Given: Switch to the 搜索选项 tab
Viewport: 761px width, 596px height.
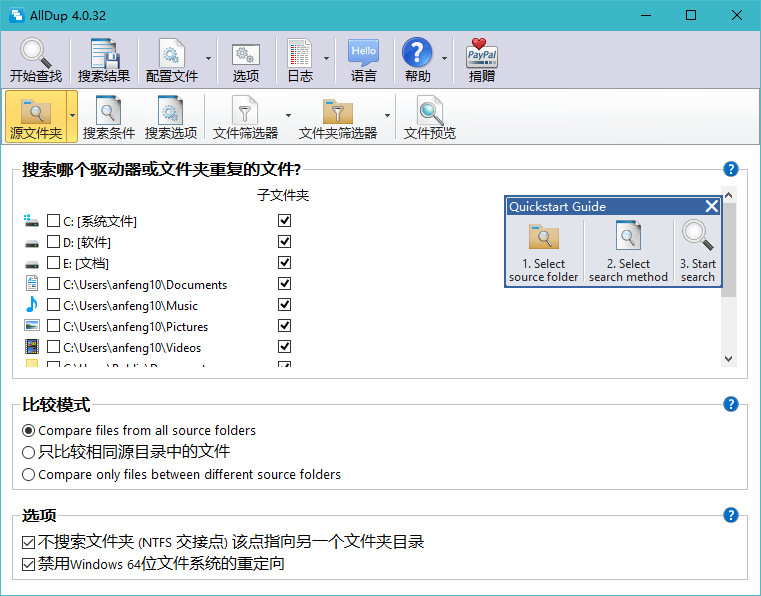Looking at the screenshot, I should 170,117.
